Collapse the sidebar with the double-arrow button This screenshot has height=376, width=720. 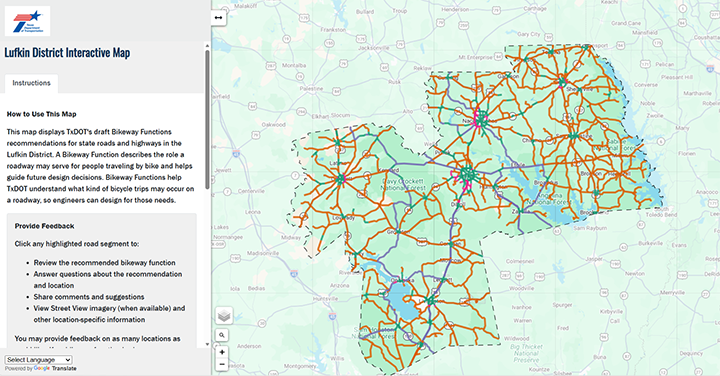click(219, 17)
